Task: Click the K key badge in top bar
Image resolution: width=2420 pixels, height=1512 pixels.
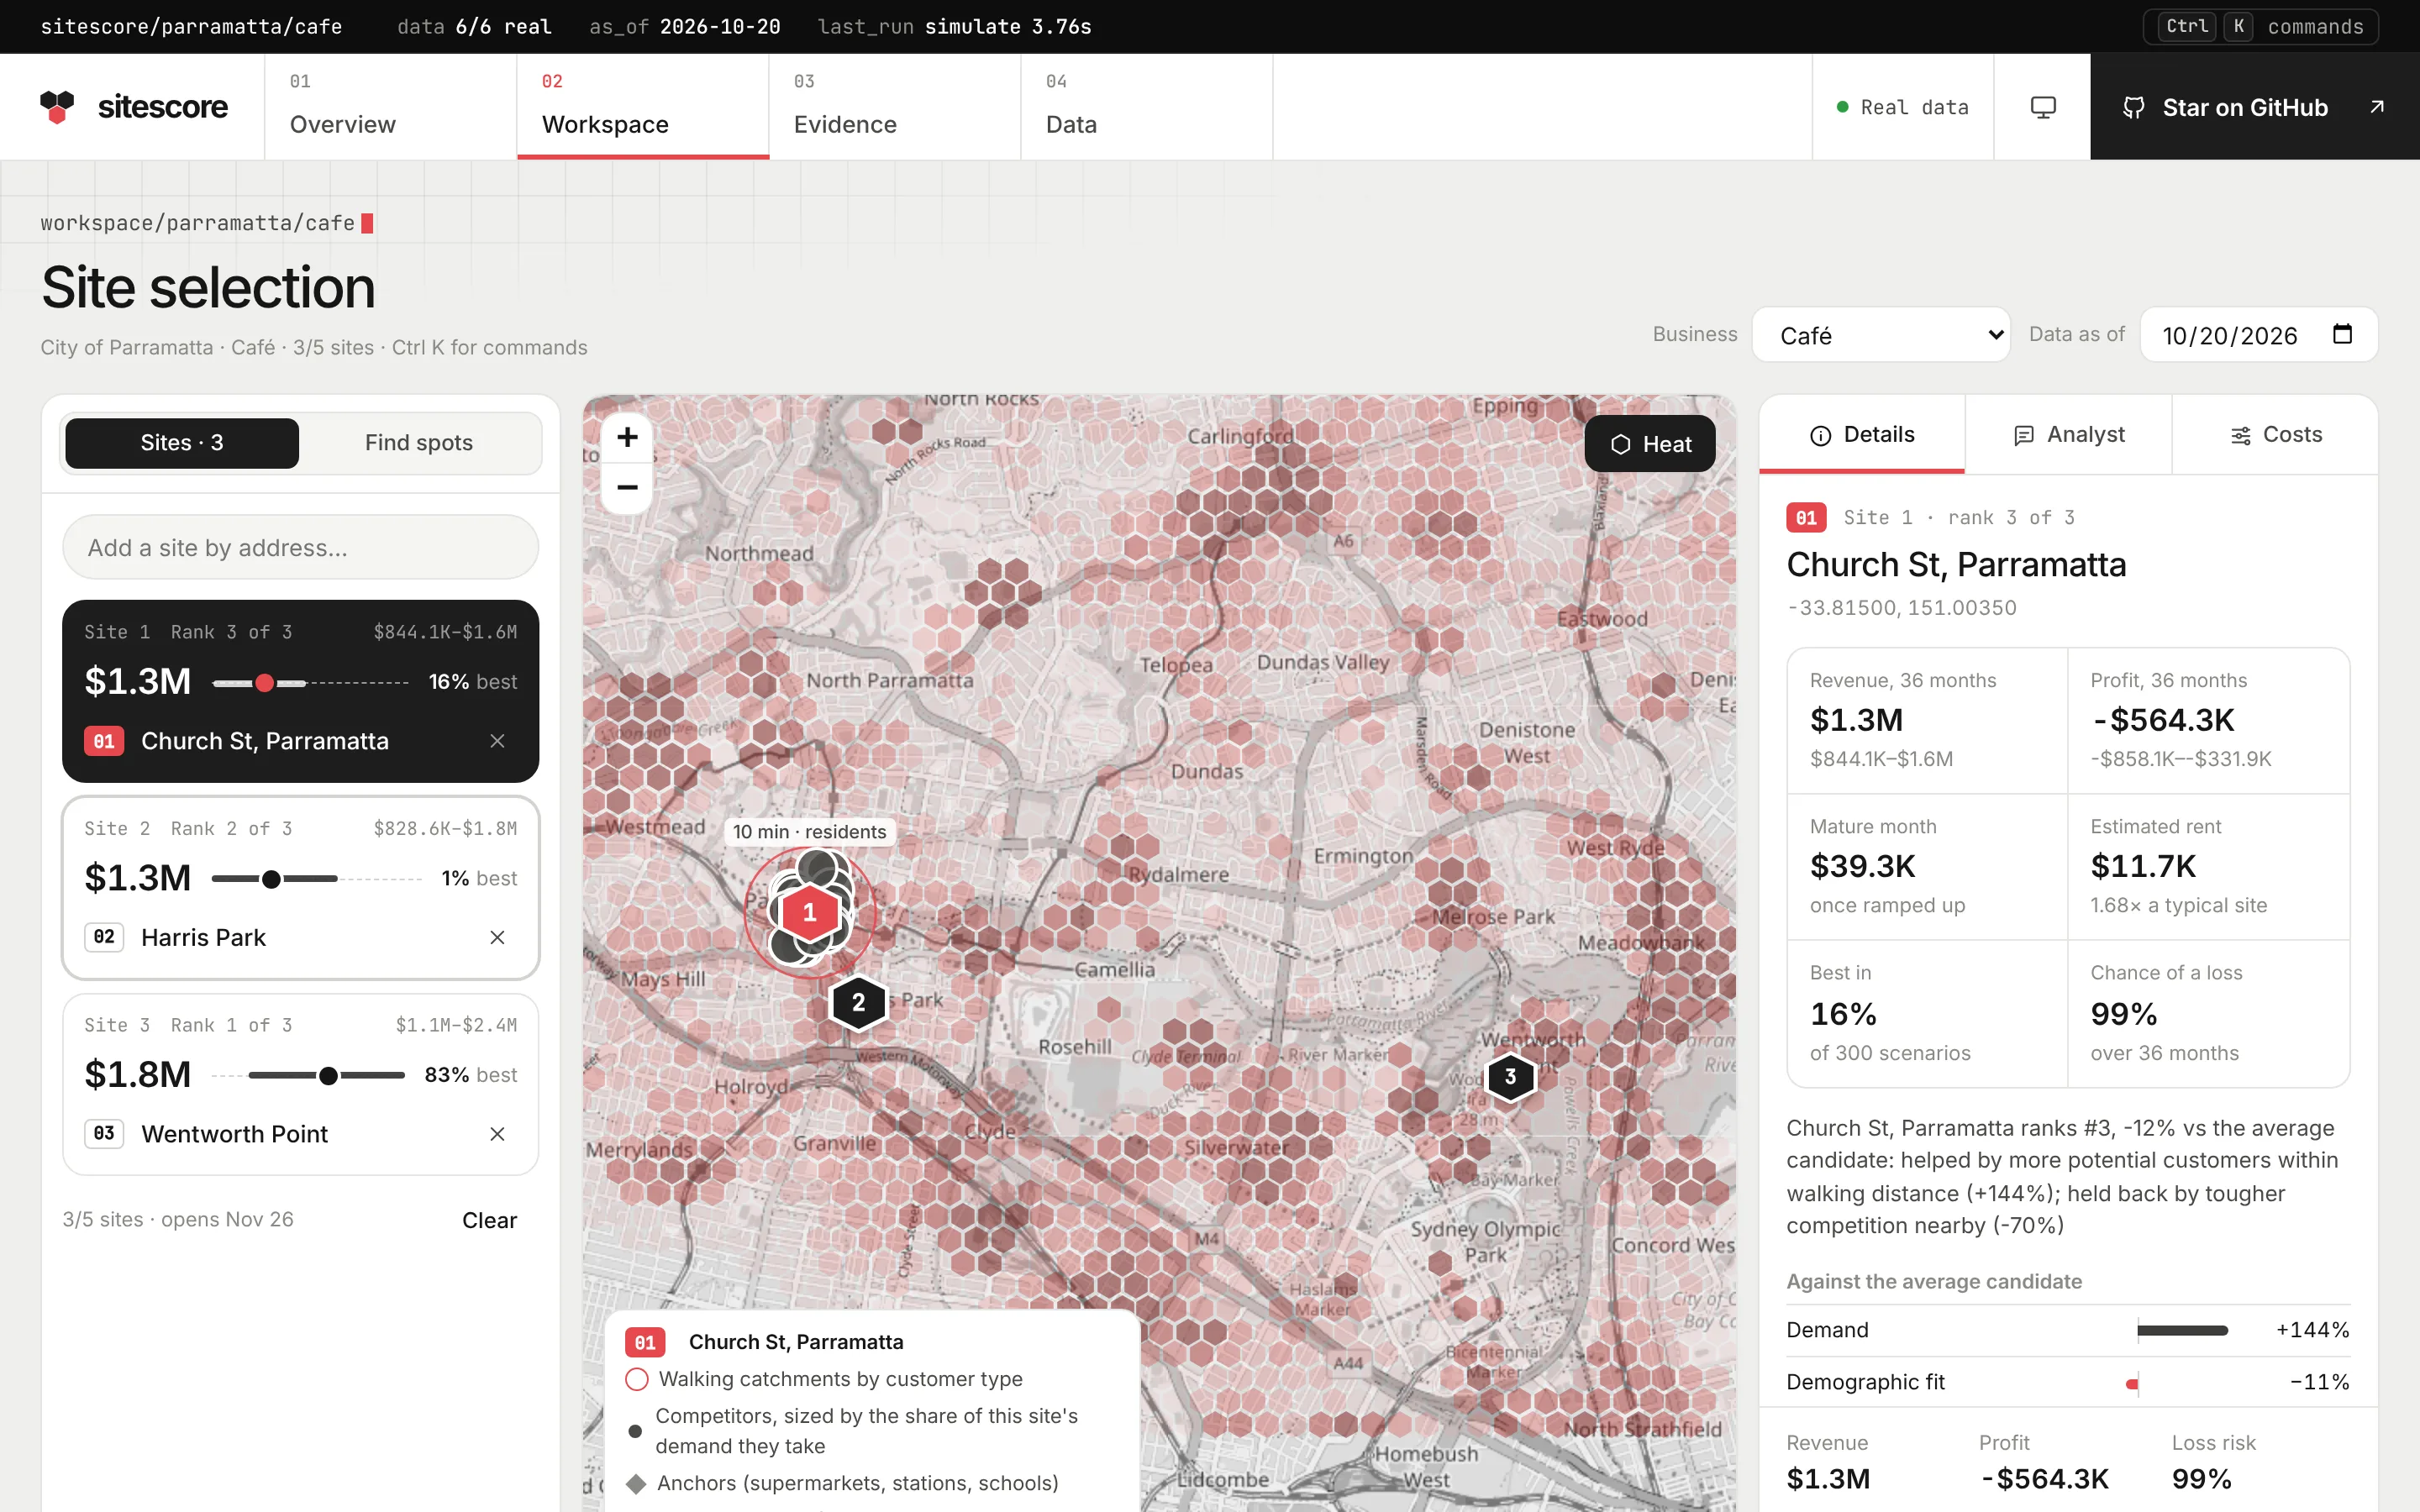Action: pyautogui.click(x=2238, y=26)
